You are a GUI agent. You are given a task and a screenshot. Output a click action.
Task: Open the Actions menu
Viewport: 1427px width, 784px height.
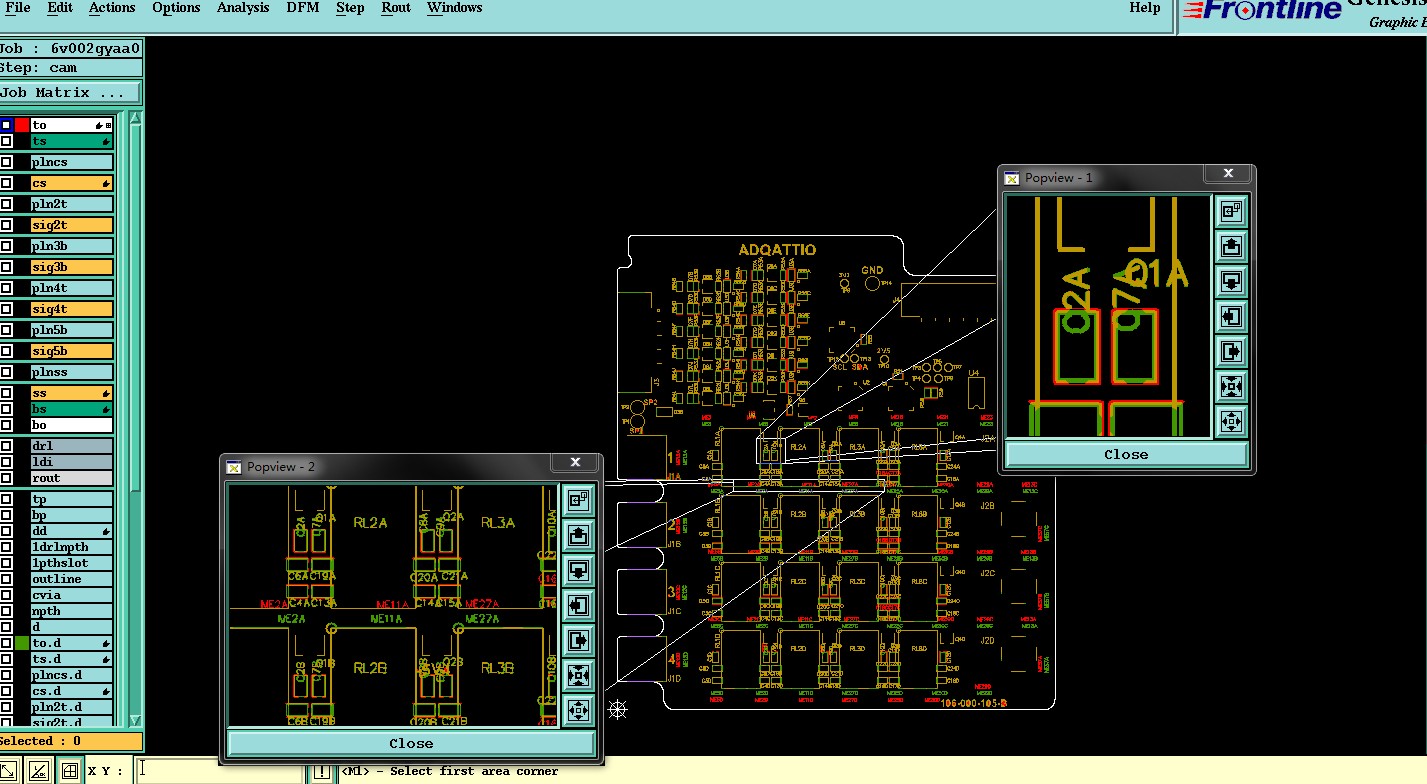[x=112, y=8]
